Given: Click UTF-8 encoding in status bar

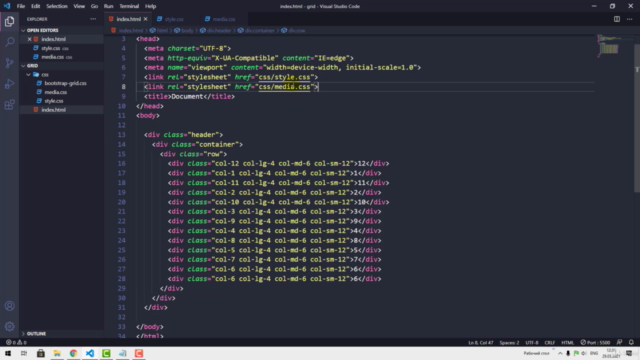Looking at the screenshot, I should coord(531,342).
